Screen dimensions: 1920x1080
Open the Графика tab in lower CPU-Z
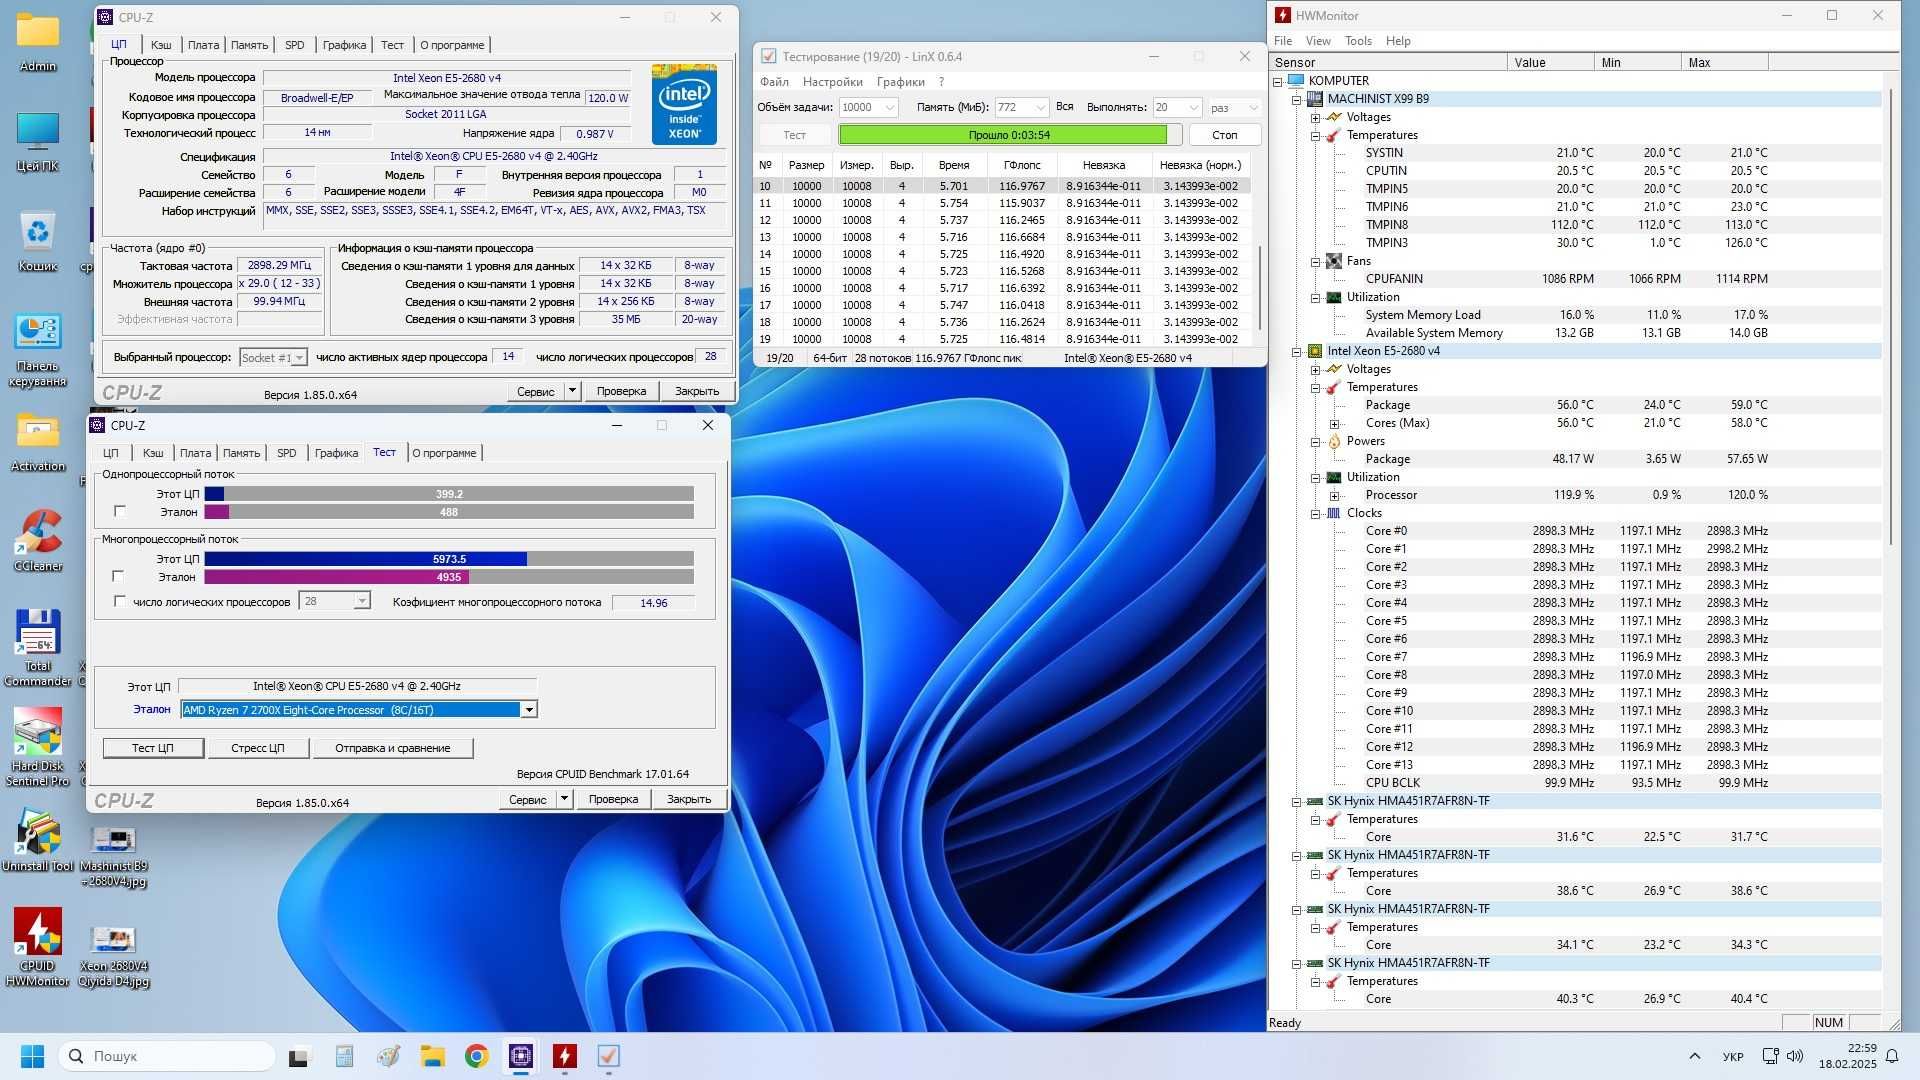[x=336, y=453]
